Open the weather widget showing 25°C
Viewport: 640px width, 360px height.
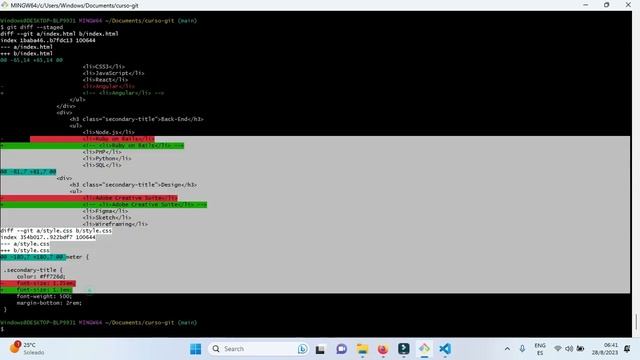tap(27, 348)
